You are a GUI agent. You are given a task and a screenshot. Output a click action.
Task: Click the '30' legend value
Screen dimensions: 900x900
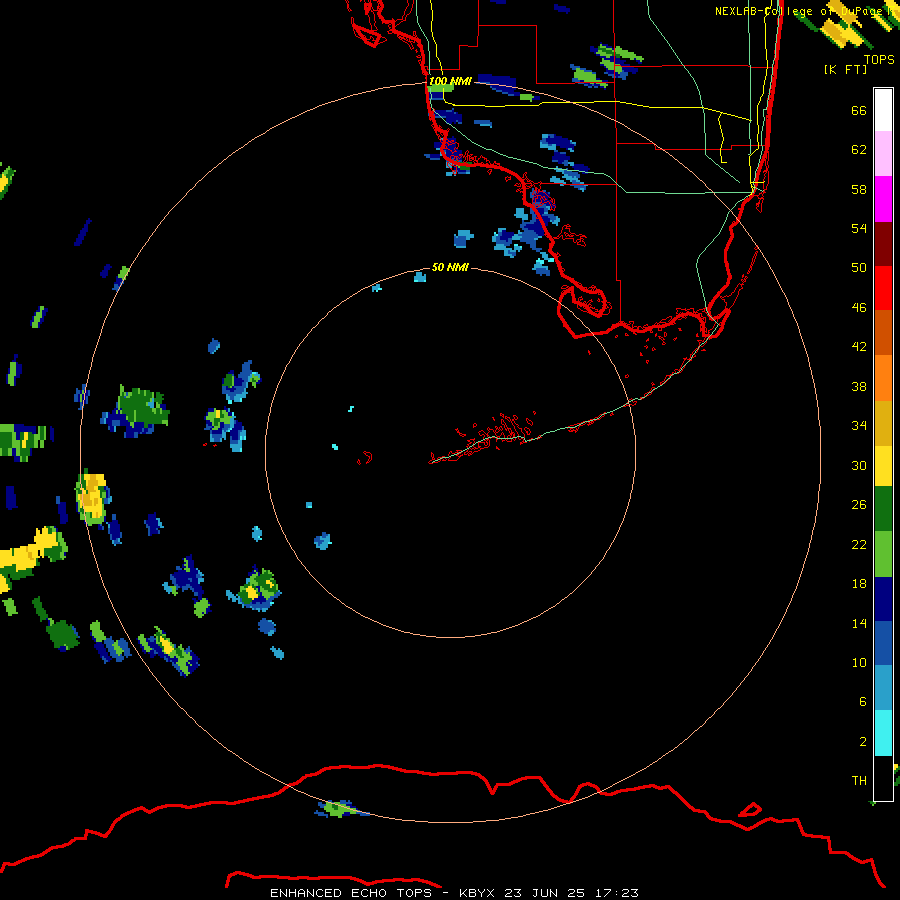(x=859, y=465)
